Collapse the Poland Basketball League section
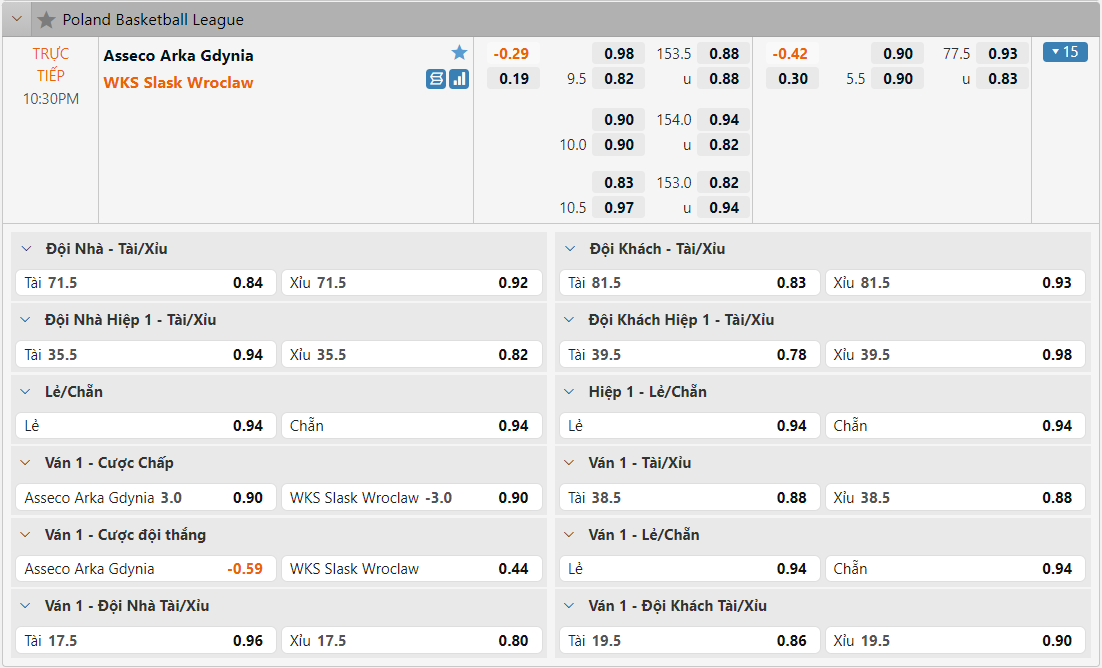Screen dimensions: 1102x668 (x=17, y=20)
